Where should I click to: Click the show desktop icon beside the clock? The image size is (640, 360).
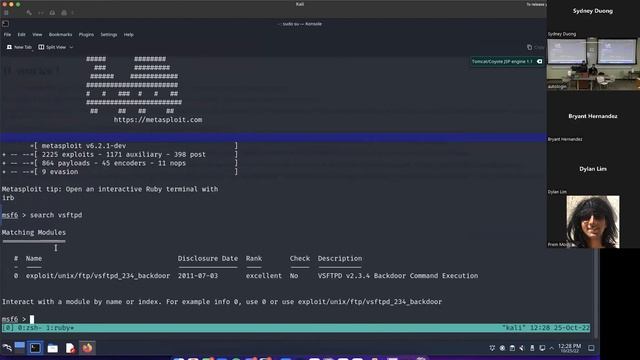coord(591,348)
